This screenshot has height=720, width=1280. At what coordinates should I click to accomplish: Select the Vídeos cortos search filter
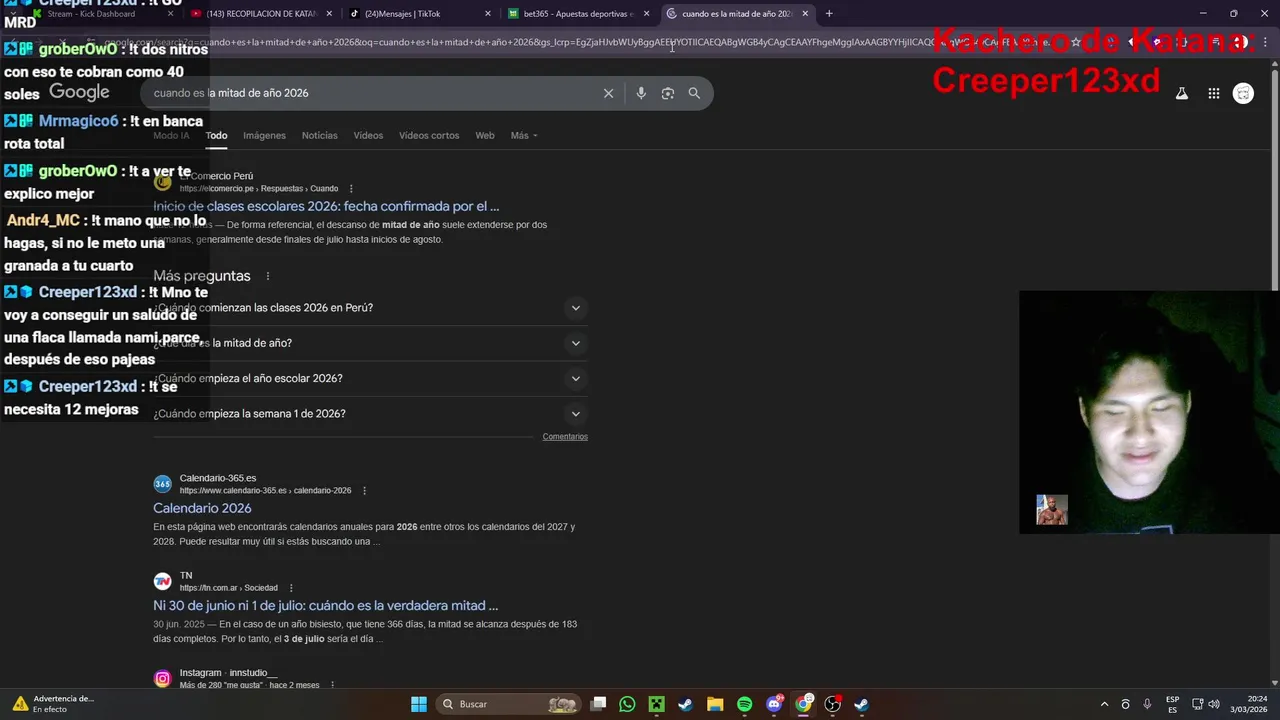[429, 135]
